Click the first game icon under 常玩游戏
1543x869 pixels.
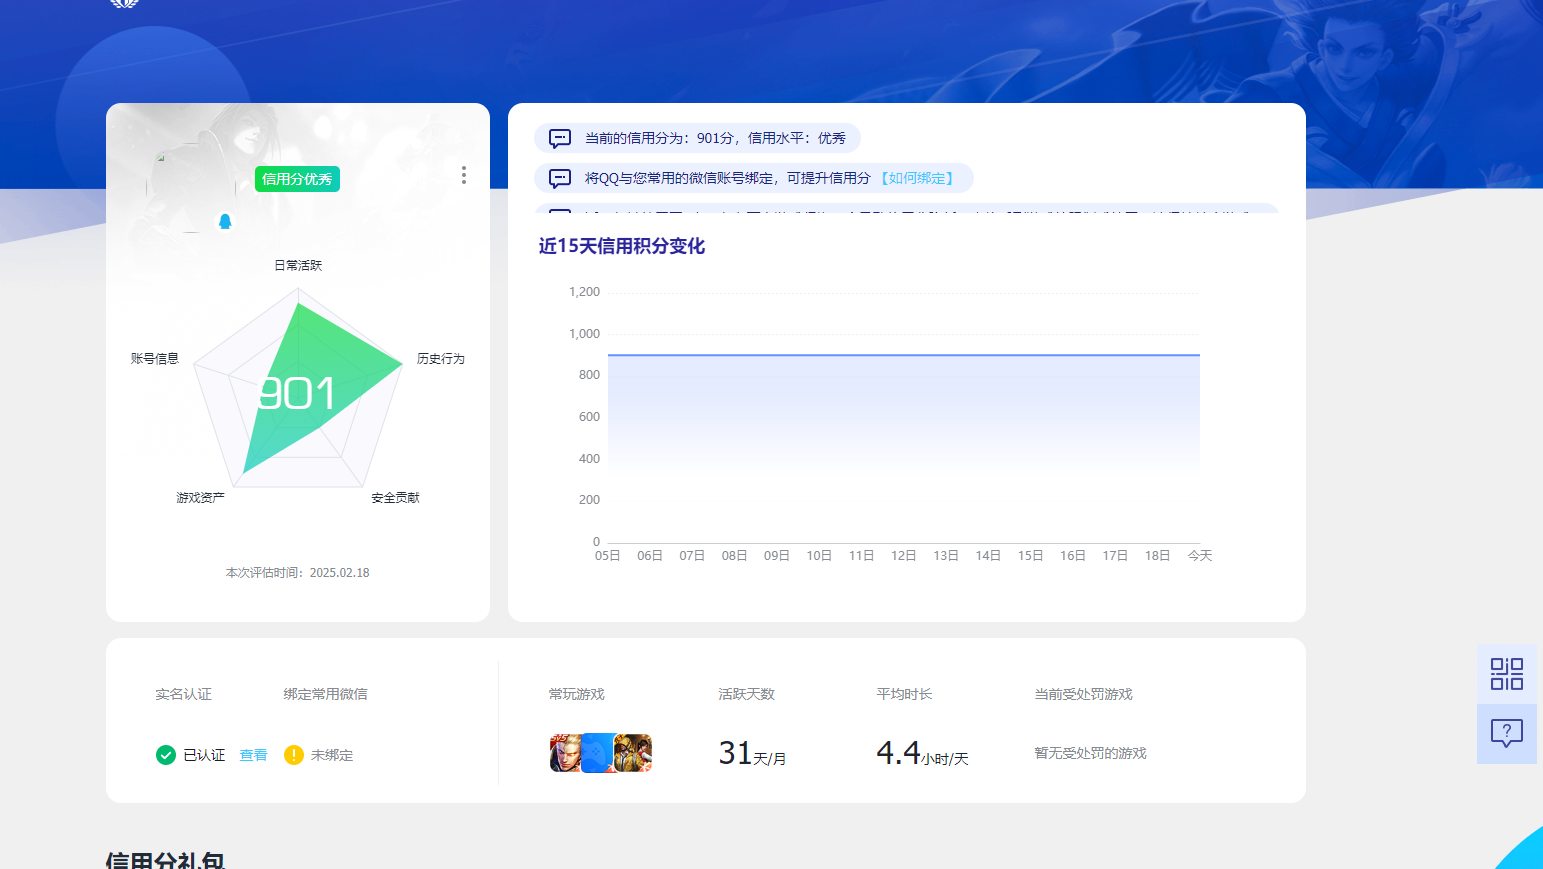565,753
